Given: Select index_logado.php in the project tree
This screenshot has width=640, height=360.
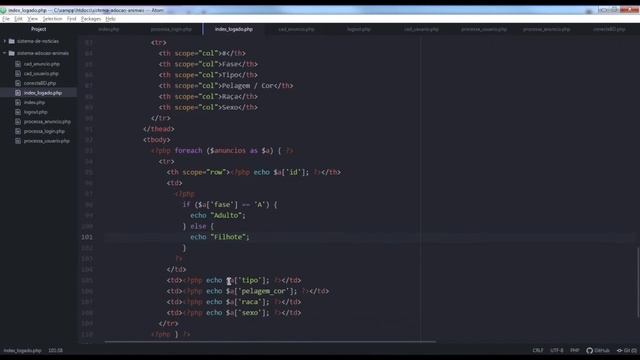Looking at the screenshot, I should coord(43,93).
